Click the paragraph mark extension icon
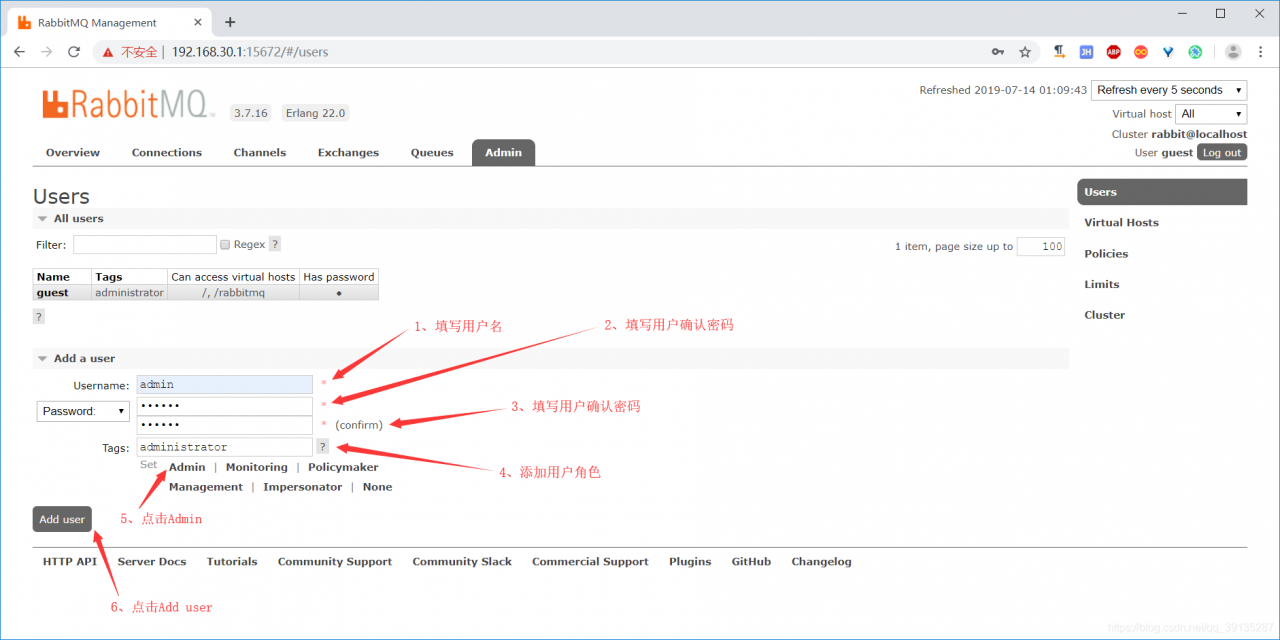The image size is (1280, 640). coord(1059,52)
